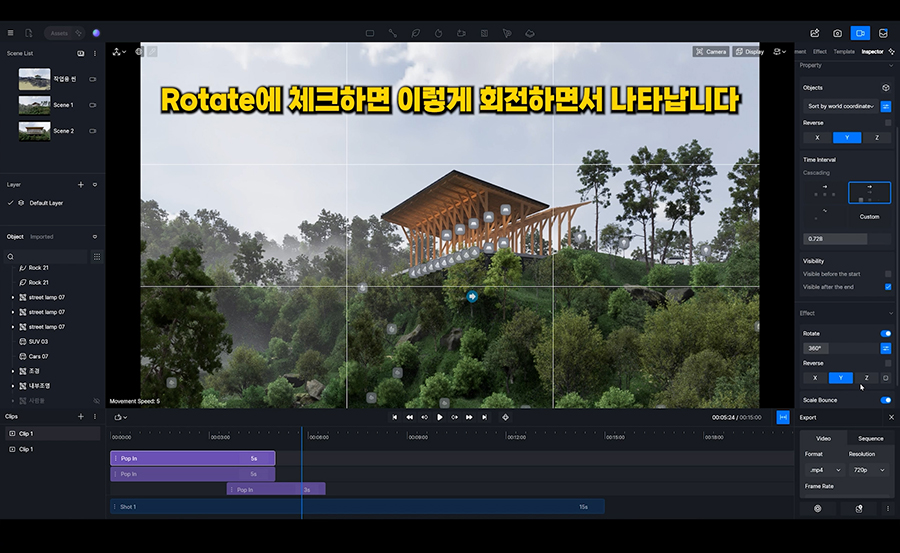Click the purple sphere icon in top bar
The width and height of the screenshot is (900, 553).
[x=96, y=33]
